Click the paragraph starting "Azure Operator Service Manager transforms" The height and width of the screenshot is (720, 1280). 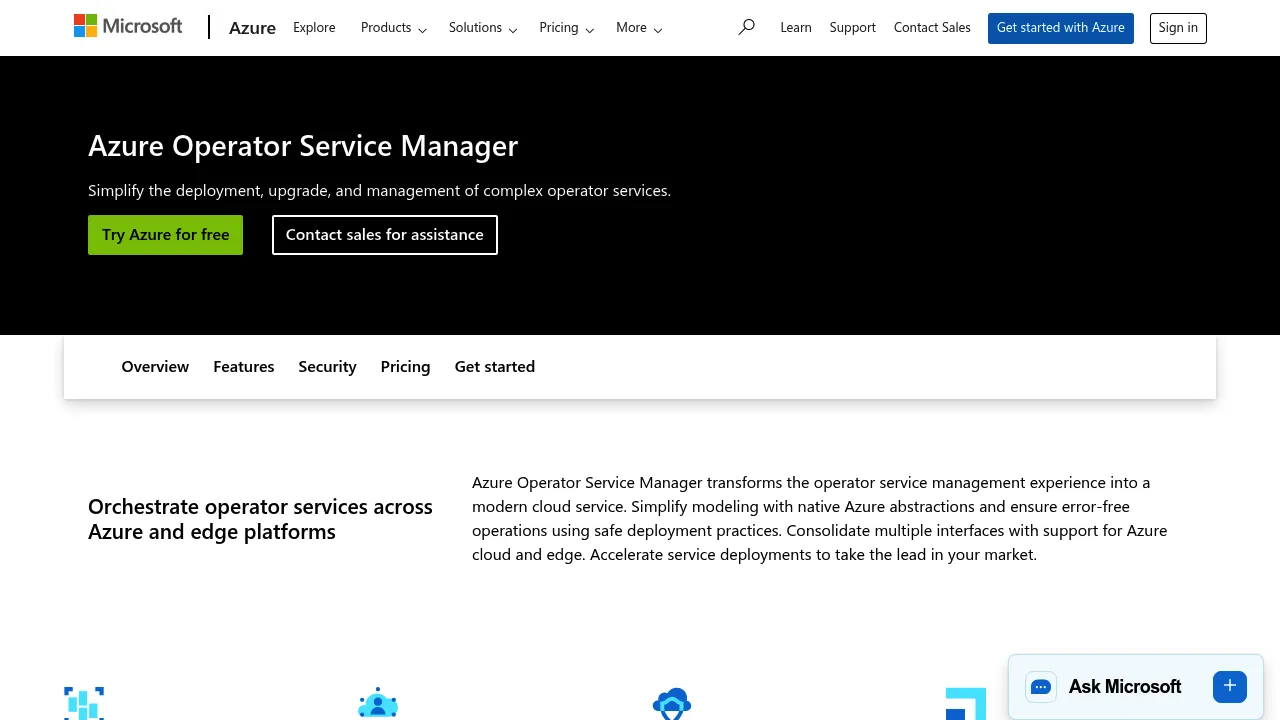(820, 519)
